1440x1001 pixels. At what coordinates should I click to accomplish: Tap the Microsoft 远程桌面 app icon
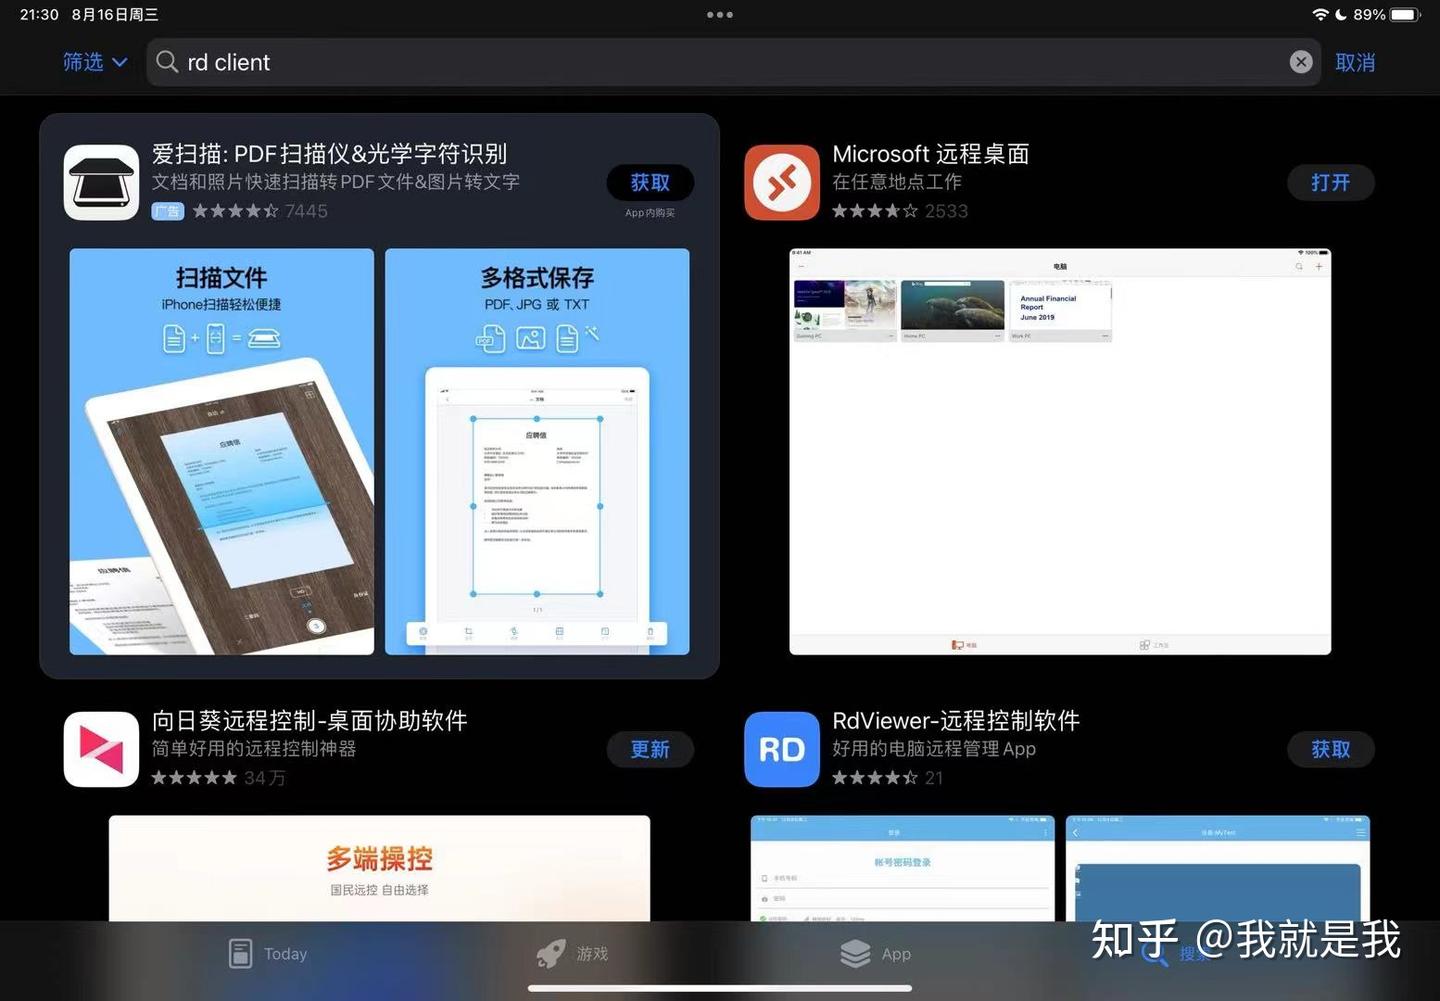pyautogui.click(x=781, y=182)
